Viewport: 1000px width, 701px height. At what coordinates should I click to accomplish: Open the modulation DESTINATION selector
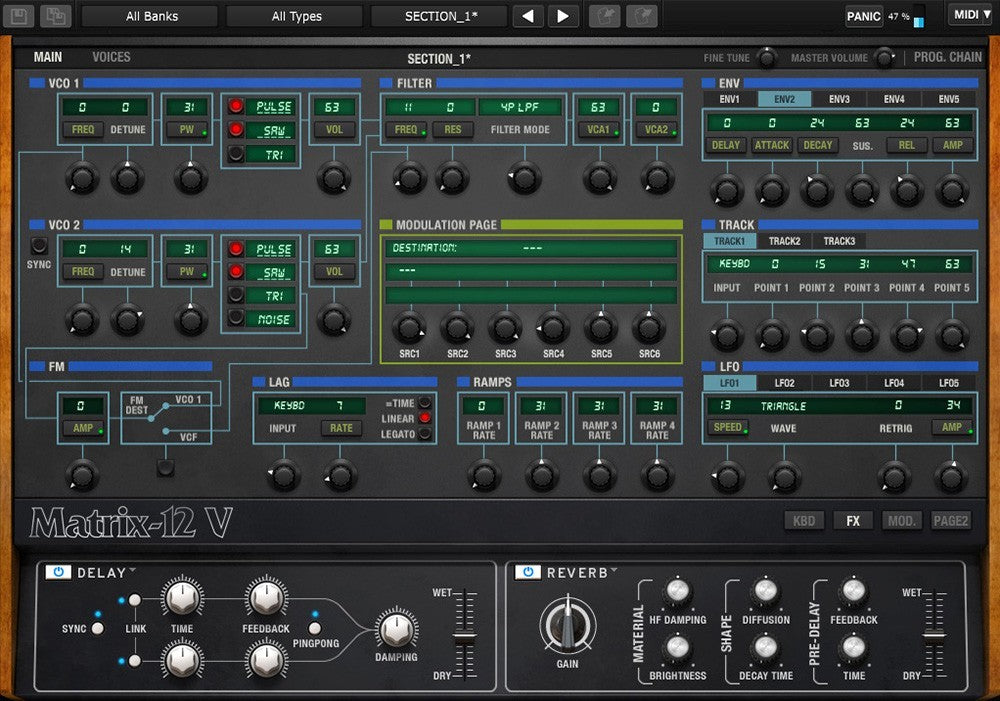[531, 247]
